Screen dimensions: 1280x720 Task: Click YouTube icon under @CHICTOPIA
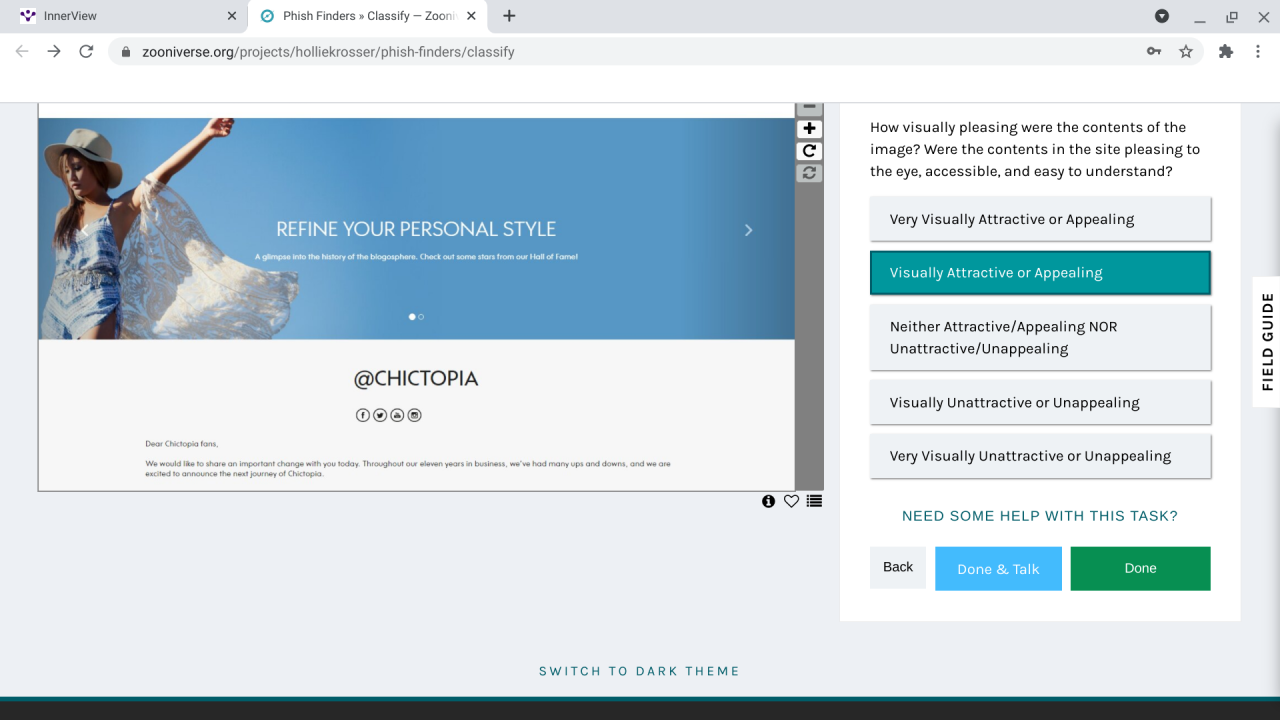[397, 415]
